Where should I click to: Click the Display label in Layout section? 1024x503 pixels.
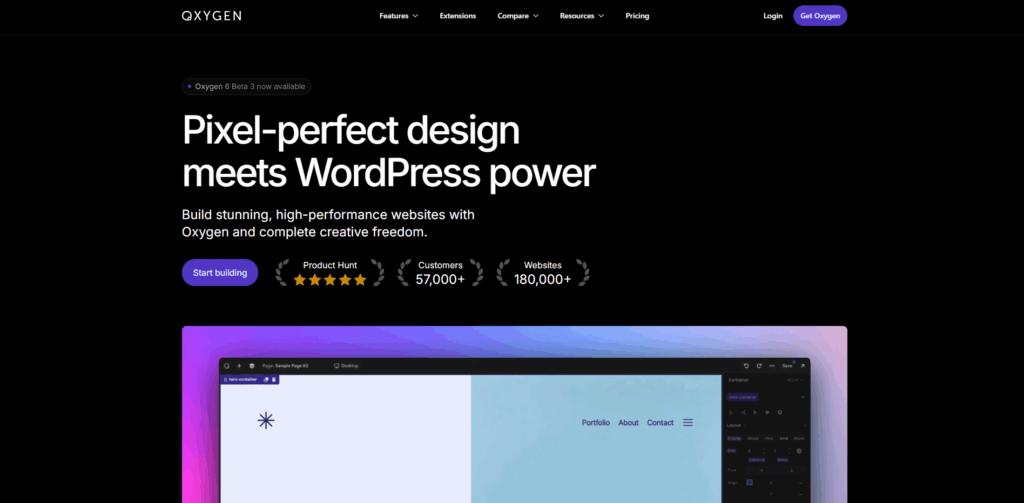[x=734, y=438]
